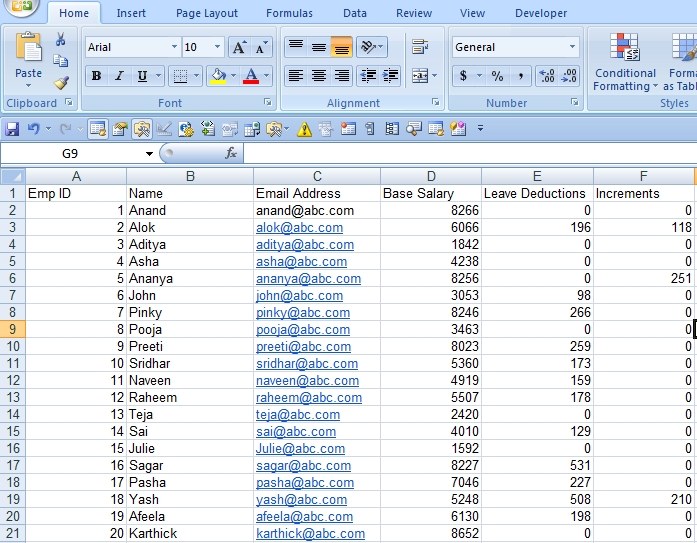Screen dimensions: 697x543
Task: Open the Name Box dropdown arrow
Action: pyautogui.click(x=149, y=154)
